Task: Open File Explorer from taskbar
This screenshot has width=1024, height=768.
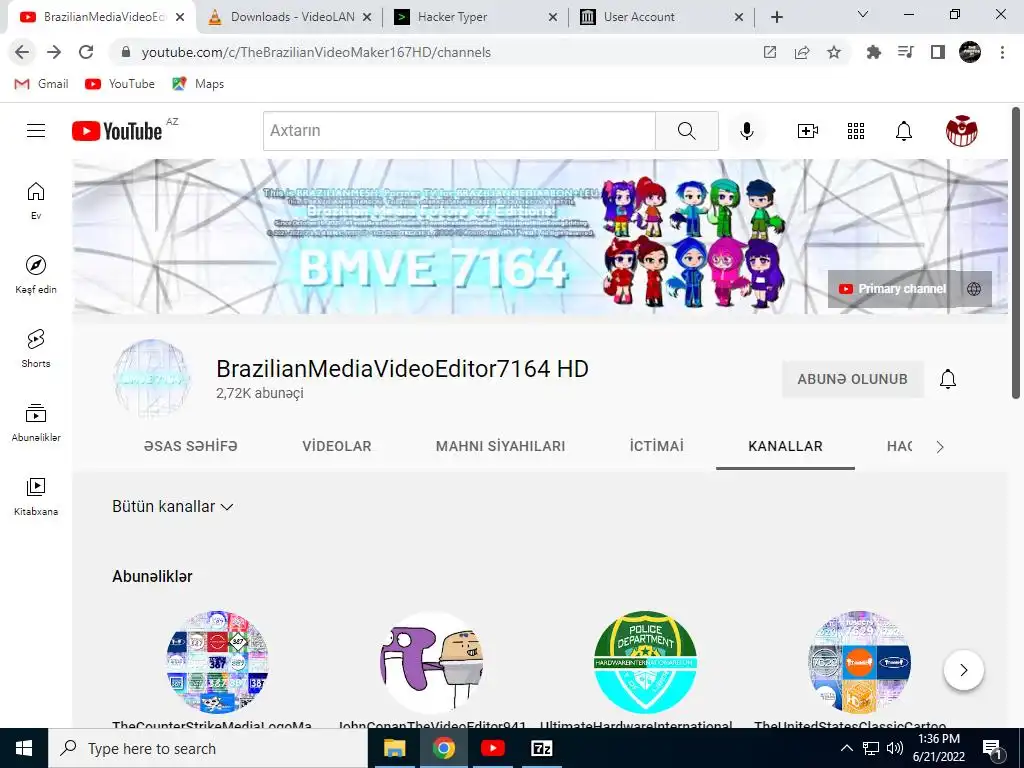Action: pyautogui.click(x=394, y=748)
